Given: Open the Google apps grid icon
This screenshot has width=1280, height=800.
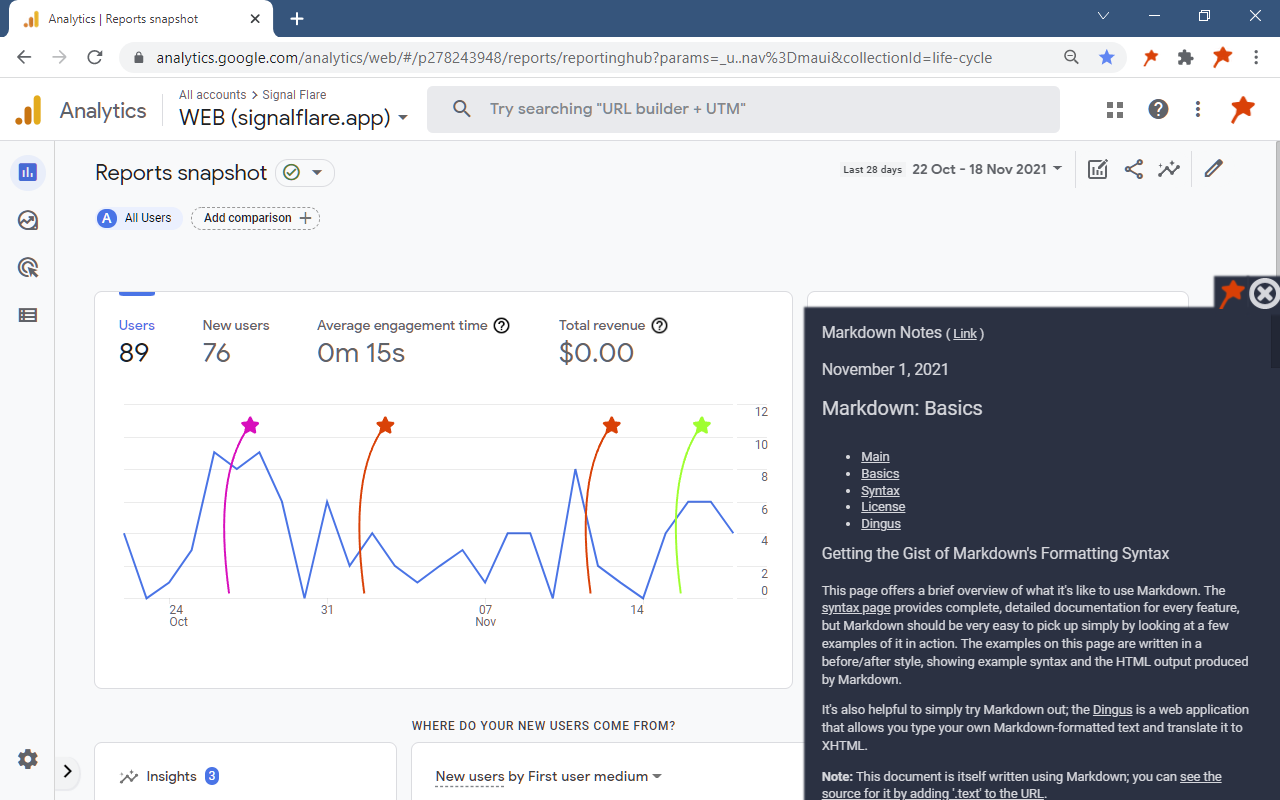Looking at the screenshot, I should tap(1115, 110).
